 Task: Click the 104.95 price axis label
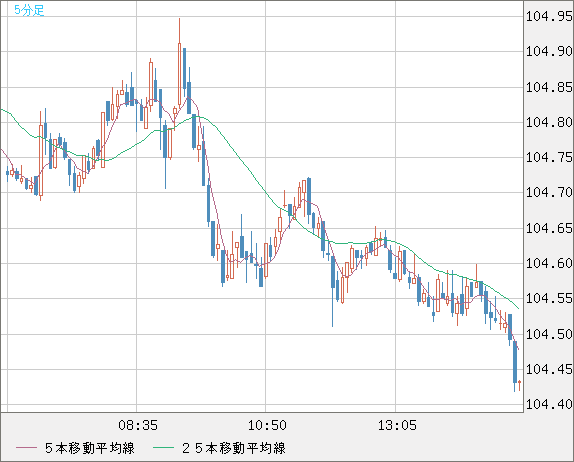point(549,16)
